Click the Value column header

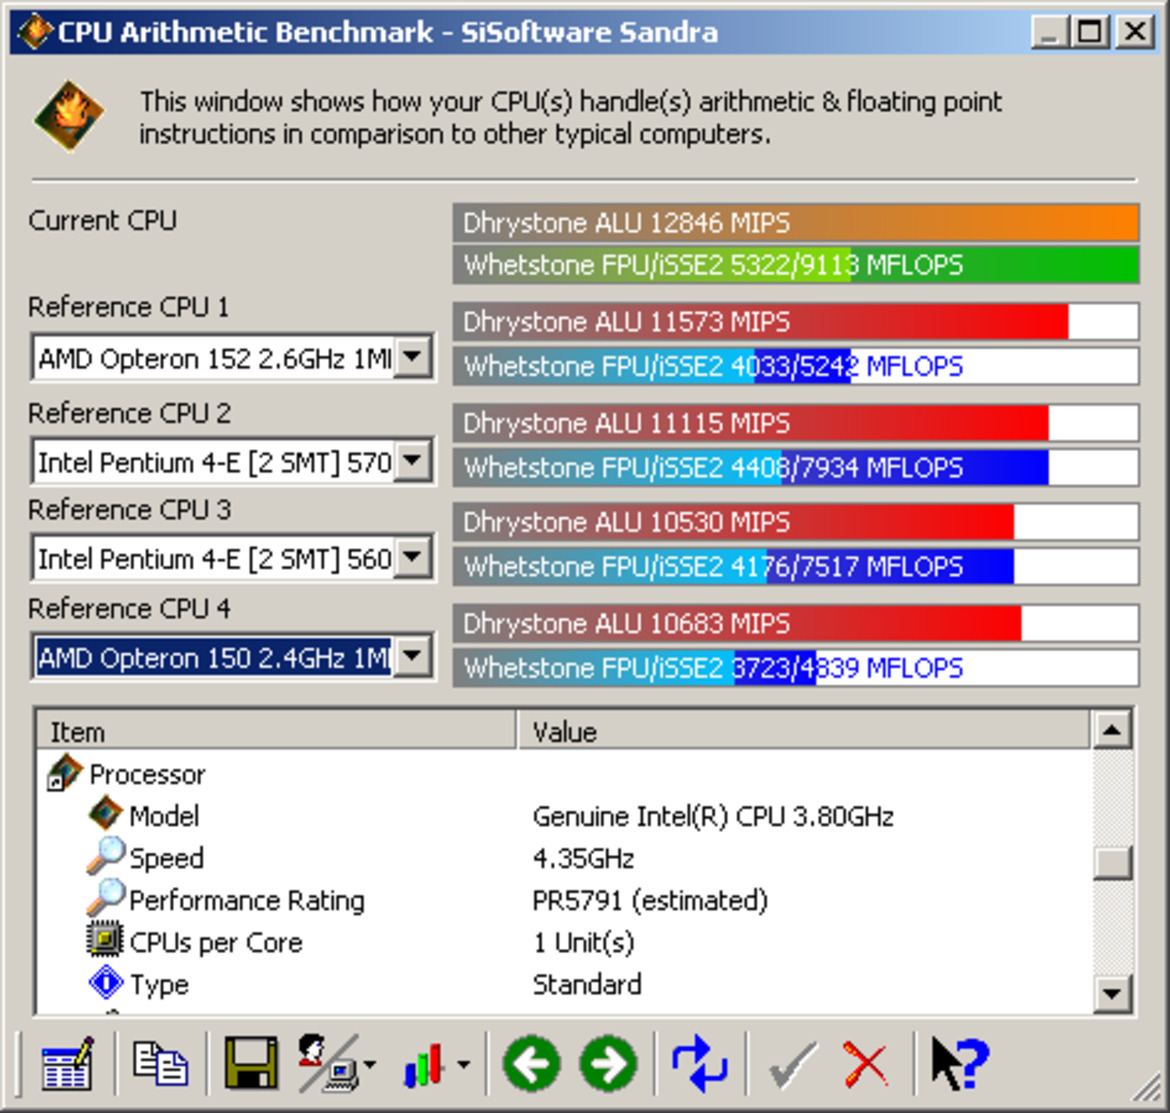(x=803, y=731)
